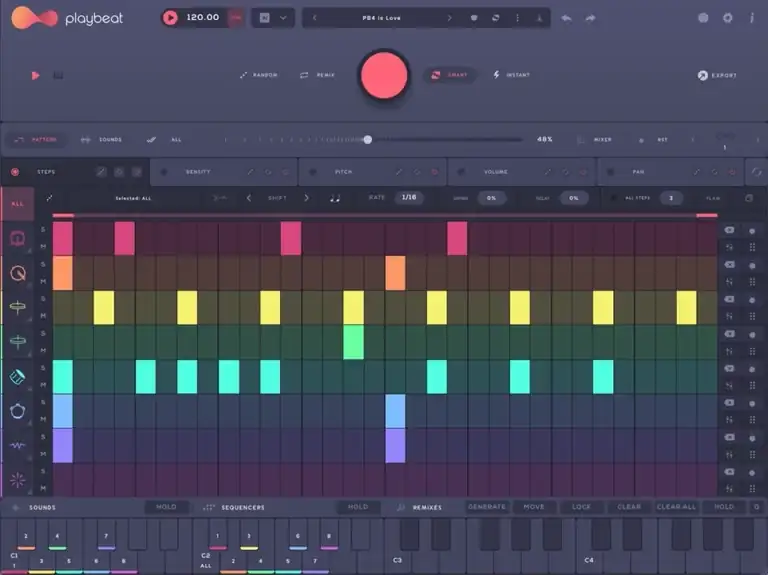Select the waveform icon in purple row
The width and height of the screenshot is (768, 575).
pos(18,445)
